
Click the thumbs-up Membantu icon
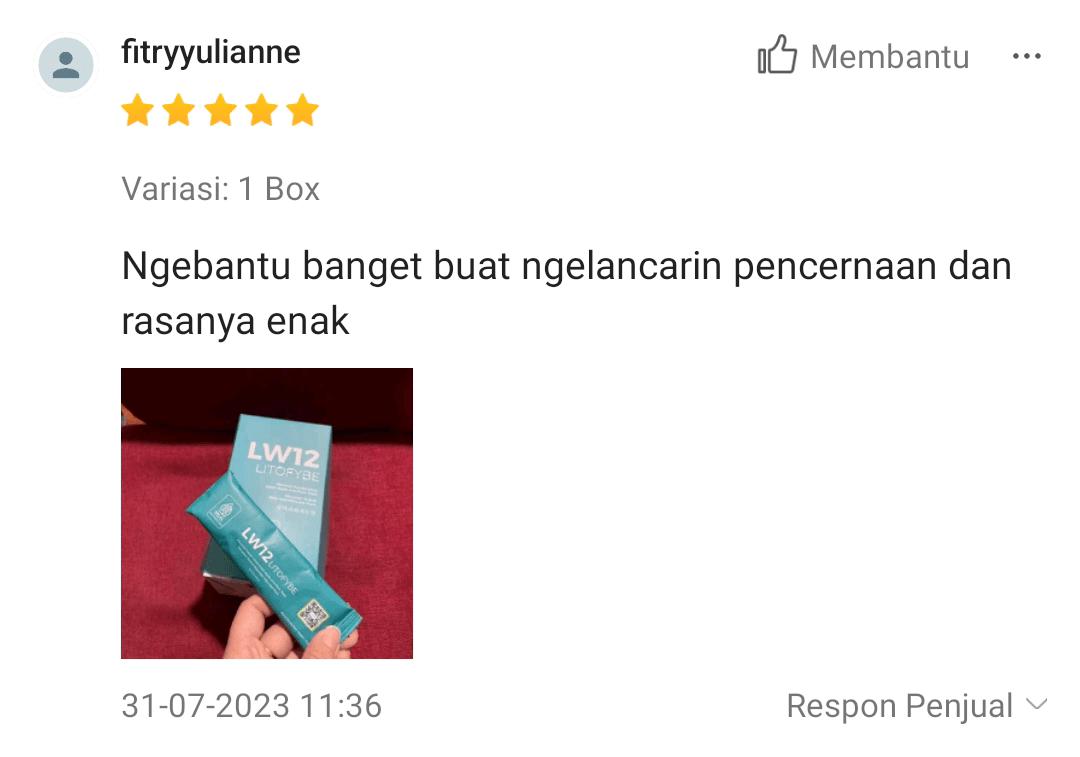[777, 54]
